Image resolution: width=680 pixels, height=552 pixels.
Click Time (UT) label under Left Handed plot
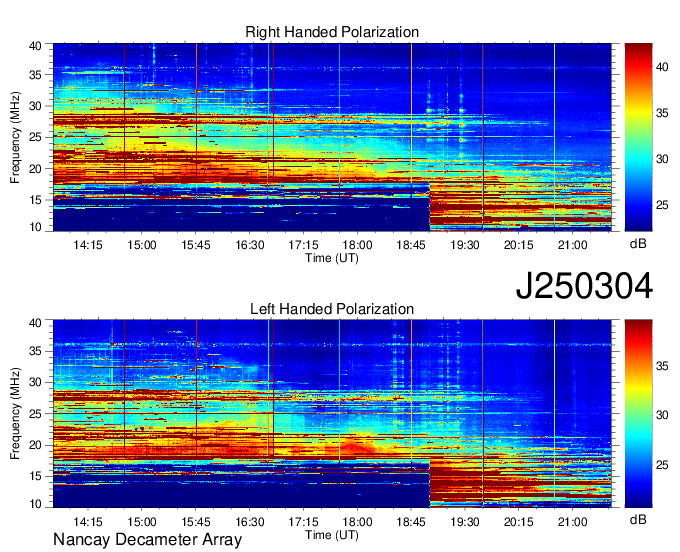coord(332,535)
